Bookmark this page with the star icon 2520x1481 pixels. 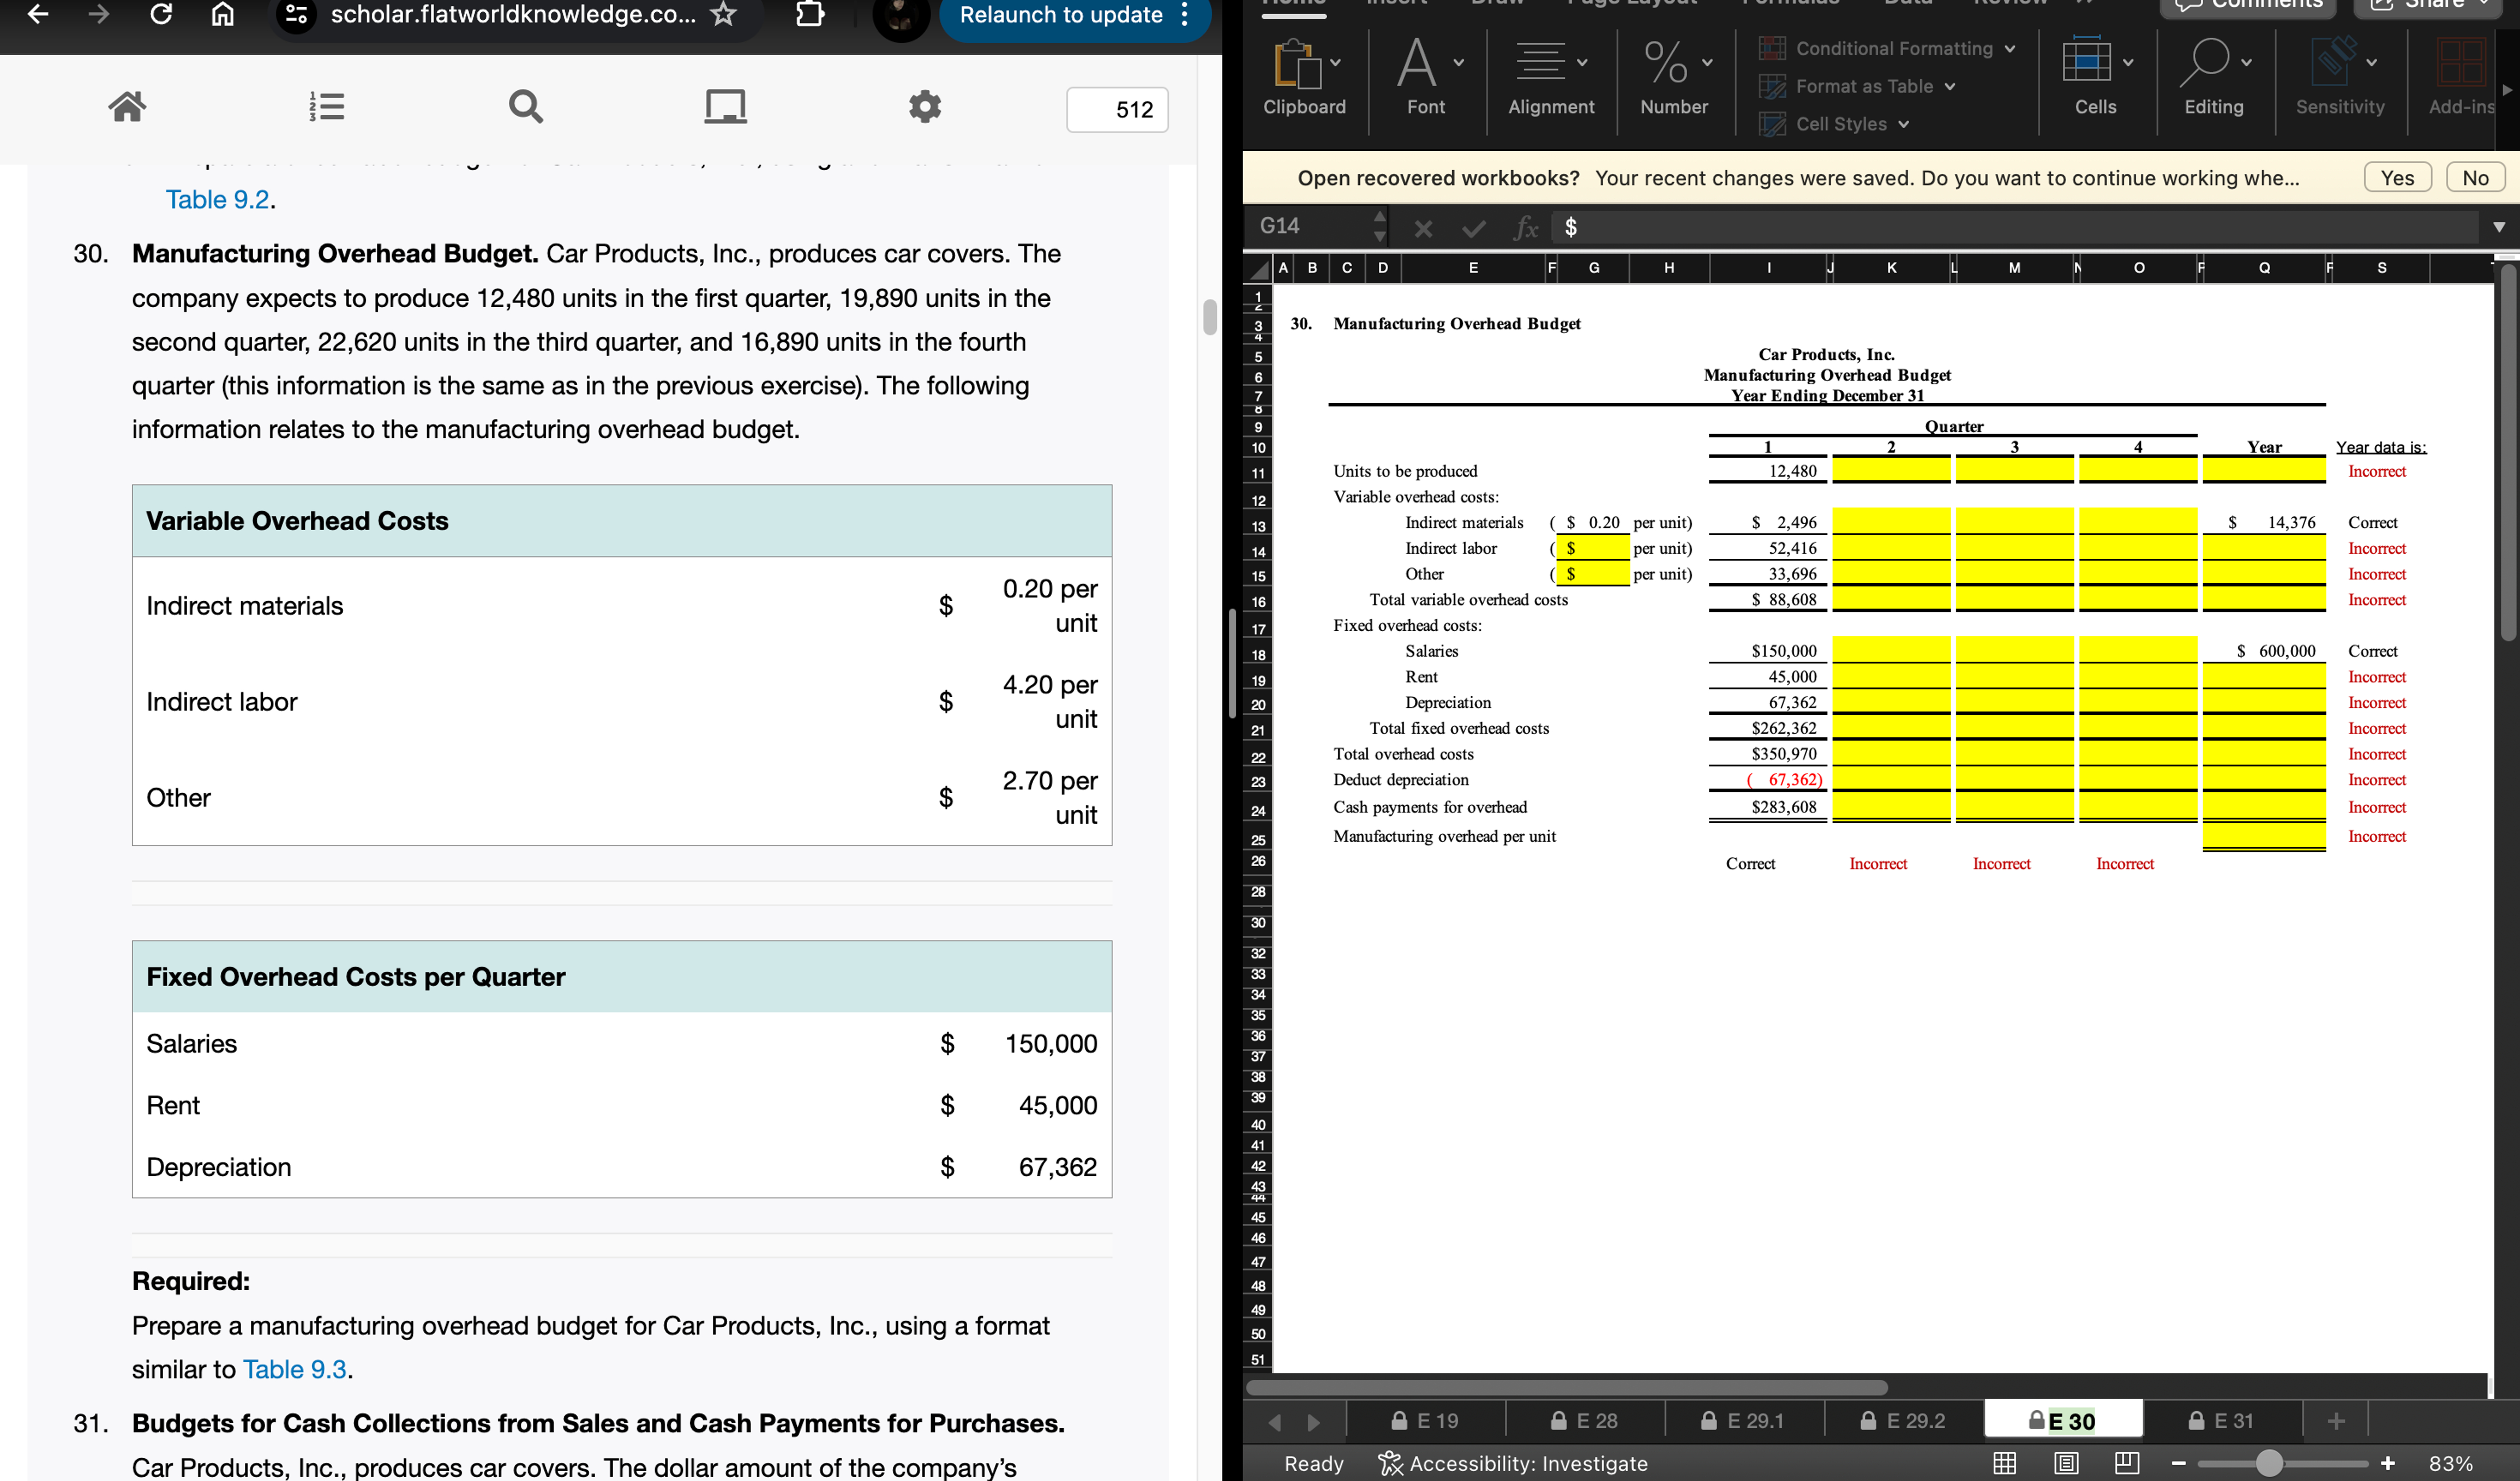click(x=723, y=14)
